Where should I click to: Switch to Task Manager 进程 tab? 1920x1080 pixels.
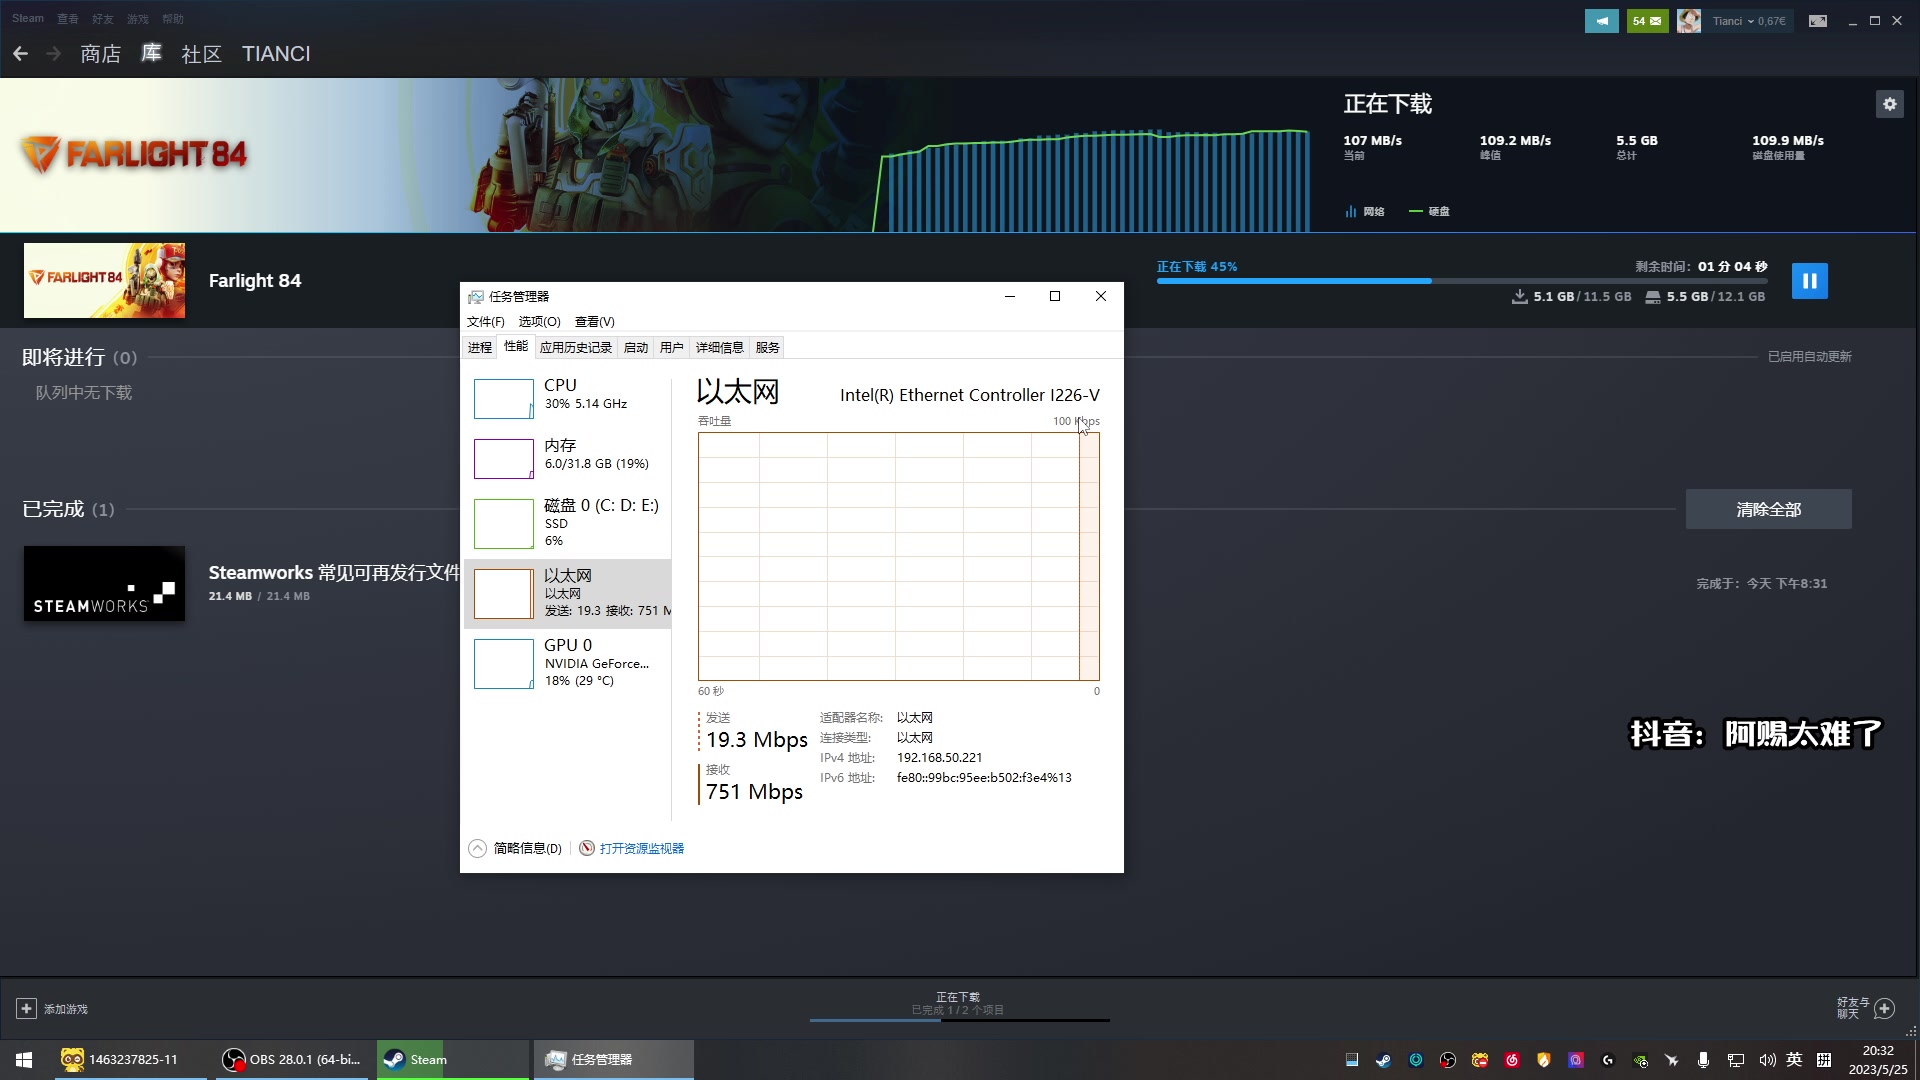click(x=480, y=348)
